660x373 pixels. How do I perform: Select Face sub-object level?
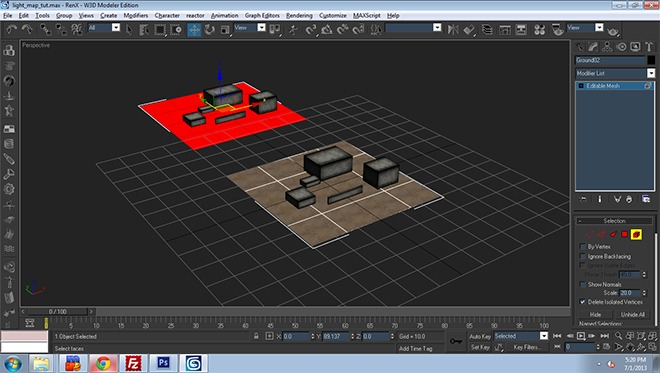613,234
